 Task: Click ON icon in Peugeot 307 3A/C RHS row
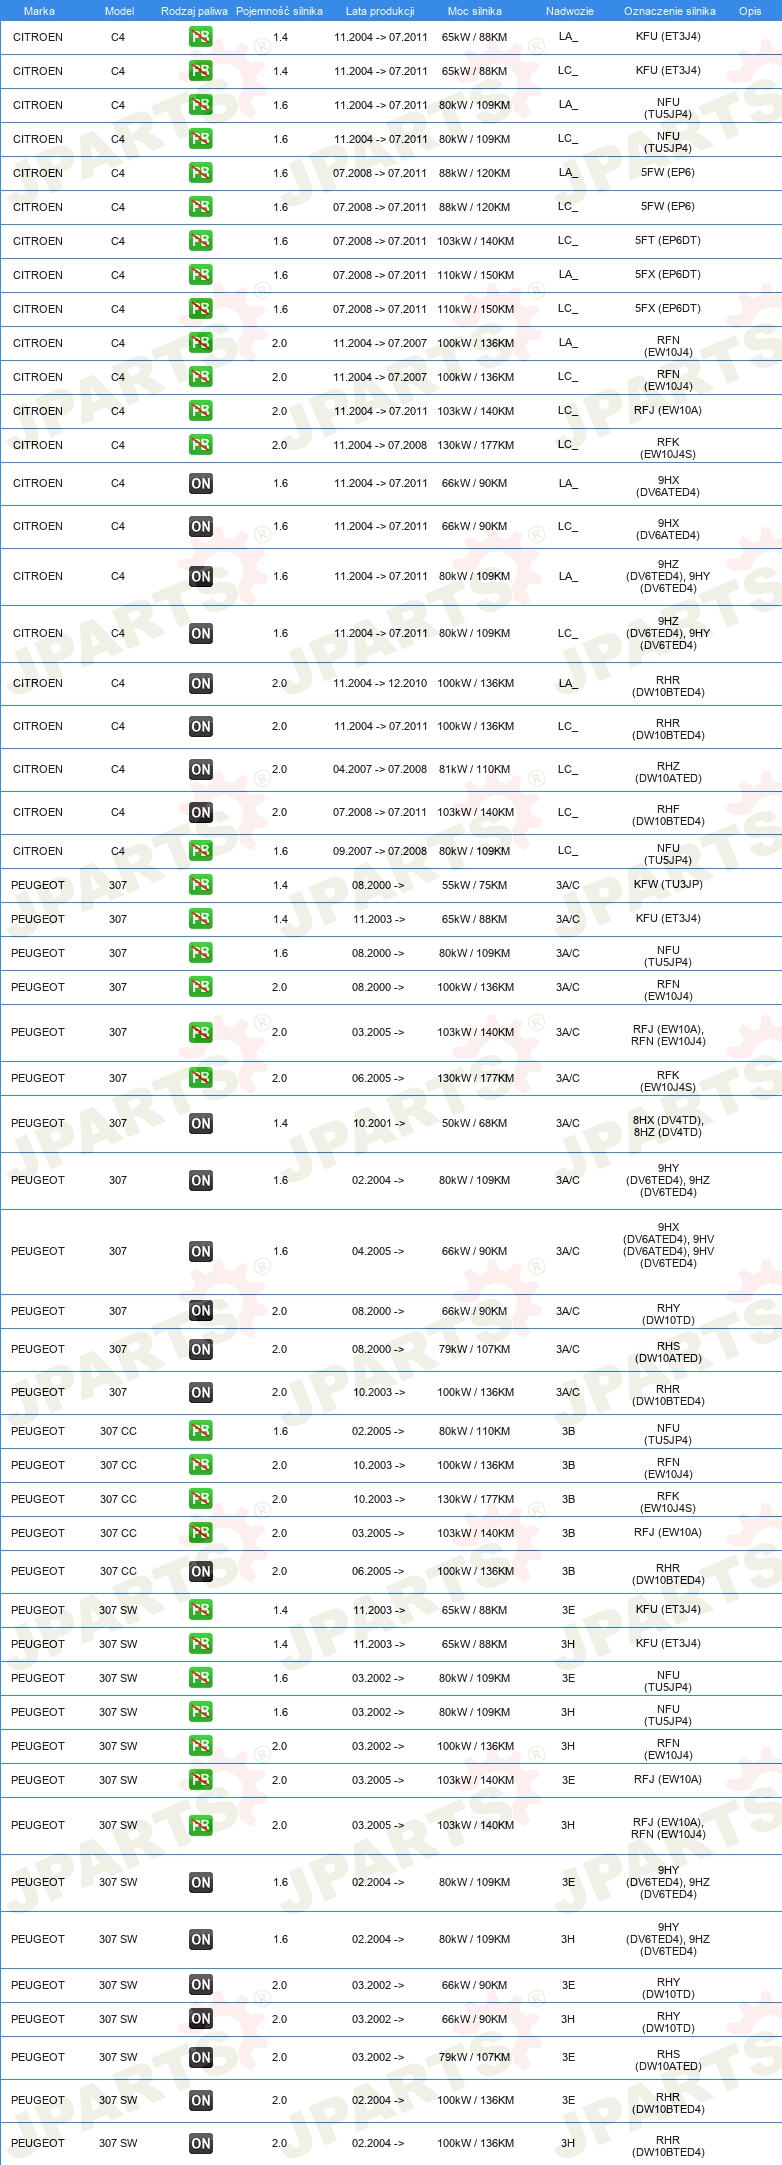click(x=200, y=1350)
